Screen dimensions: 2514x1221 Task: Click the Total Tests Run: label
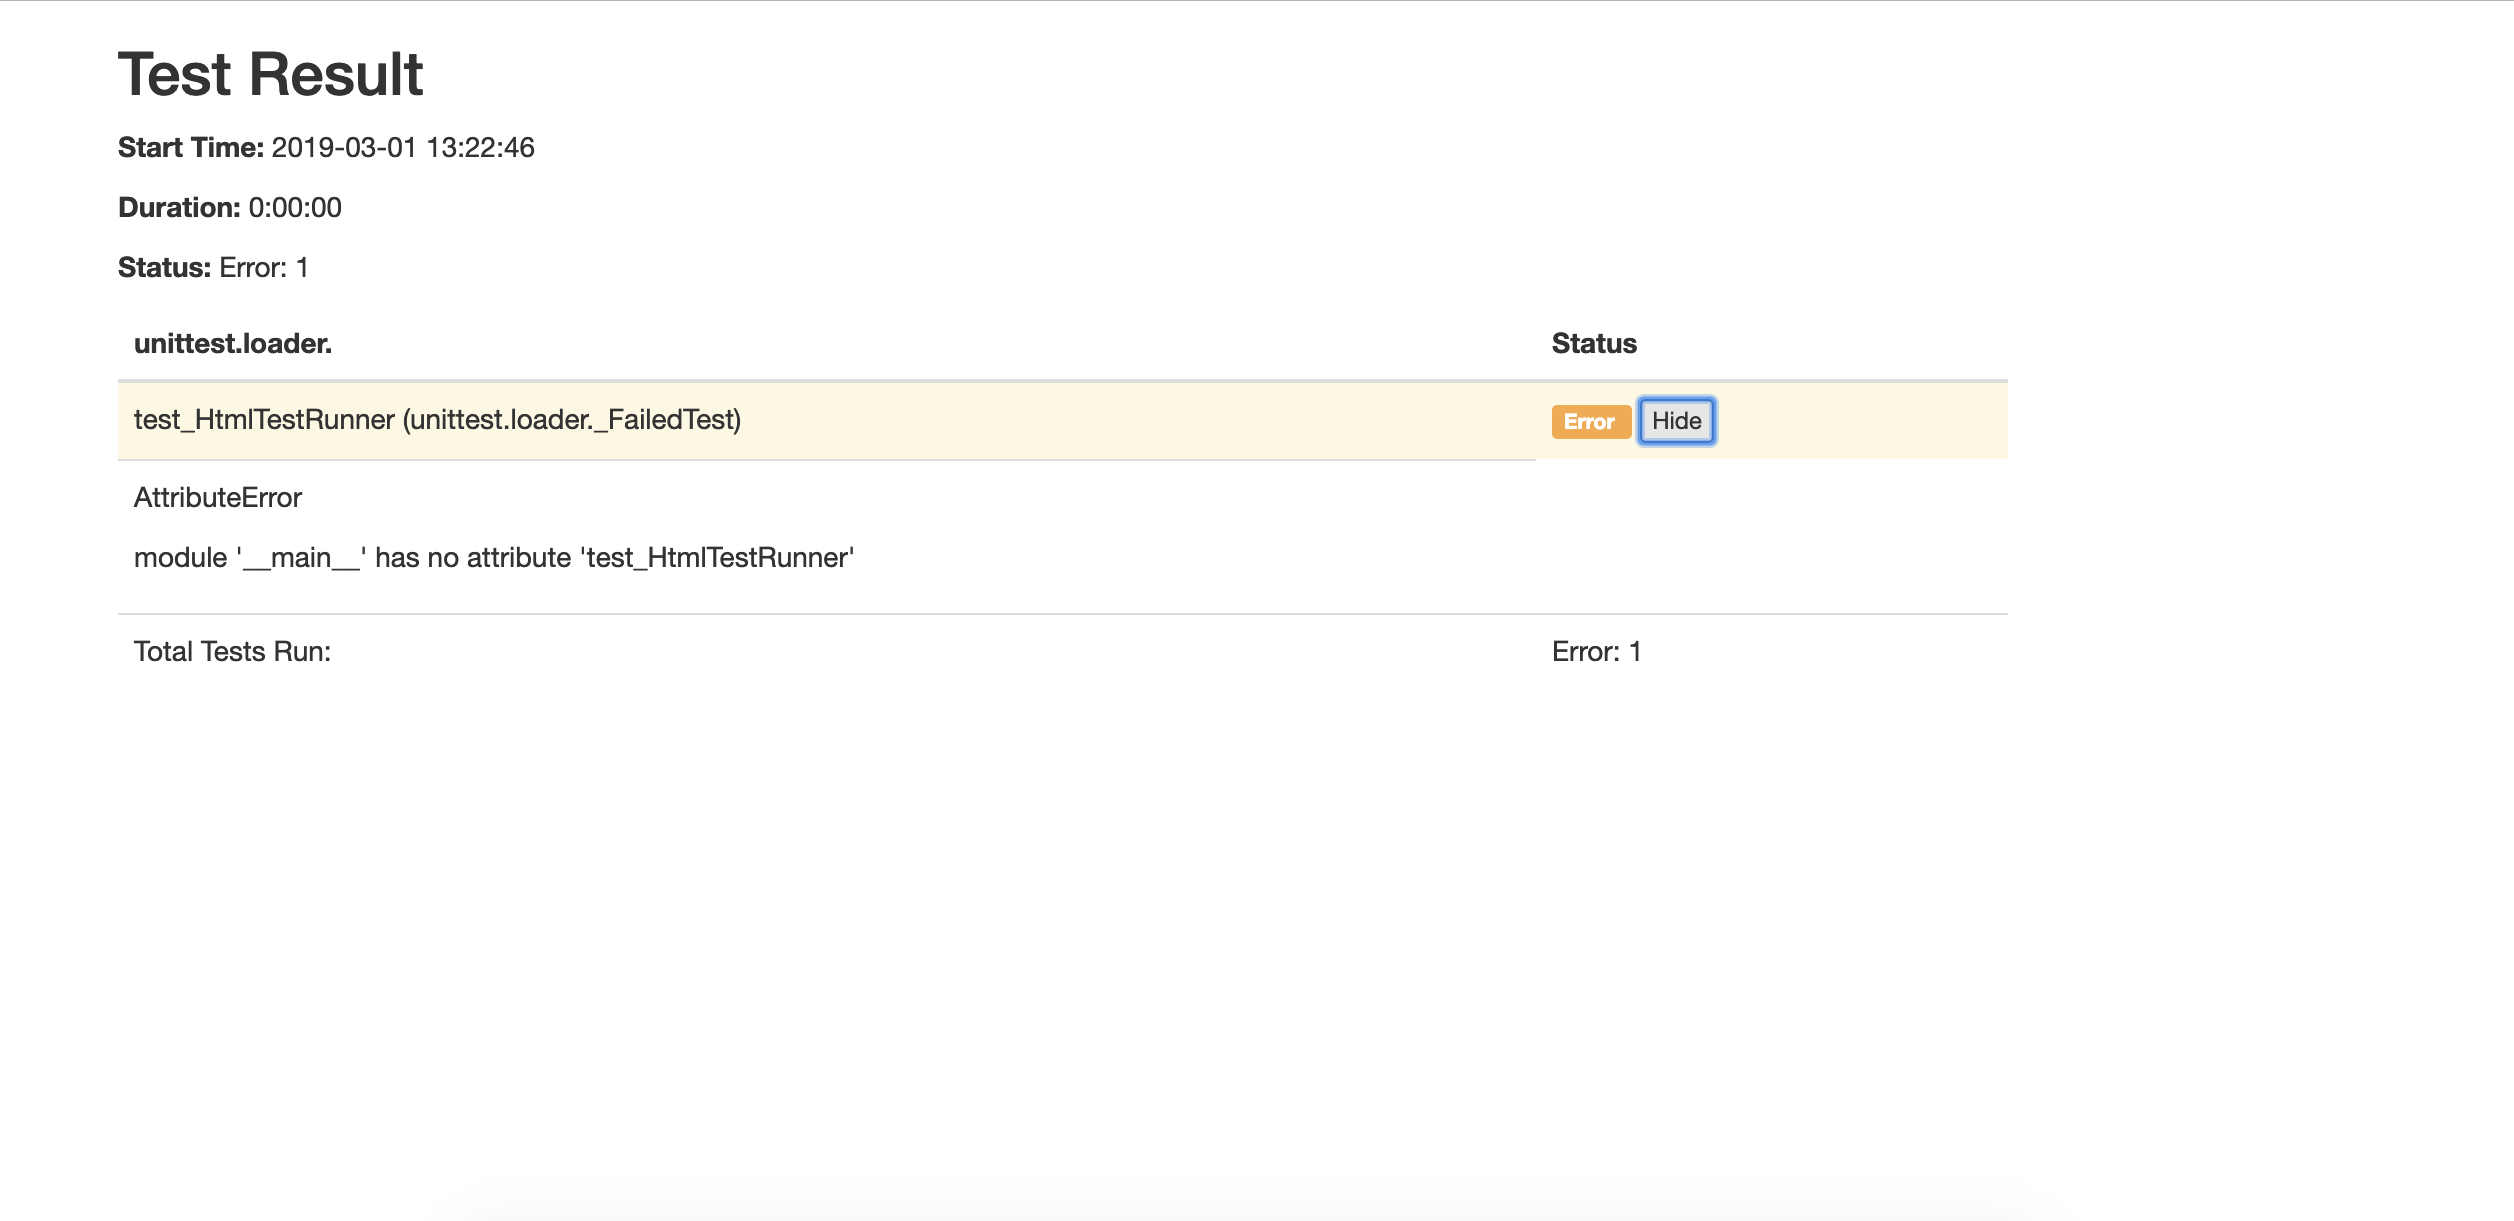click(232, 652)
